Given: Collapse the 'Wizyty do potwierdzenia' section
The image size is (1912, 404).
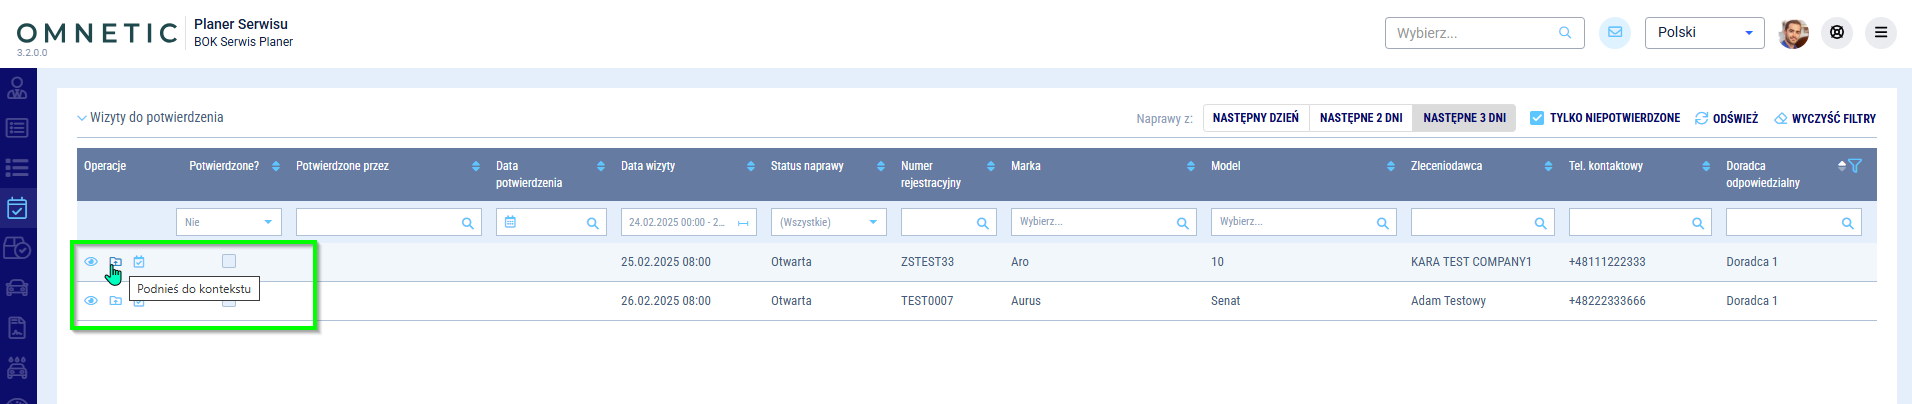Looking at the screenshot, I should (x=82, y=118).
